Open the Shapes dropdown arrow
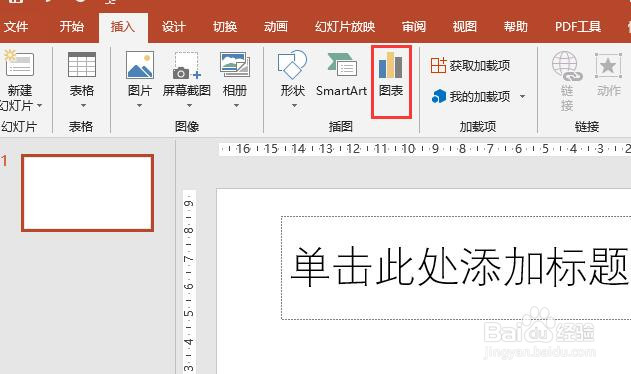 point(294,105)
